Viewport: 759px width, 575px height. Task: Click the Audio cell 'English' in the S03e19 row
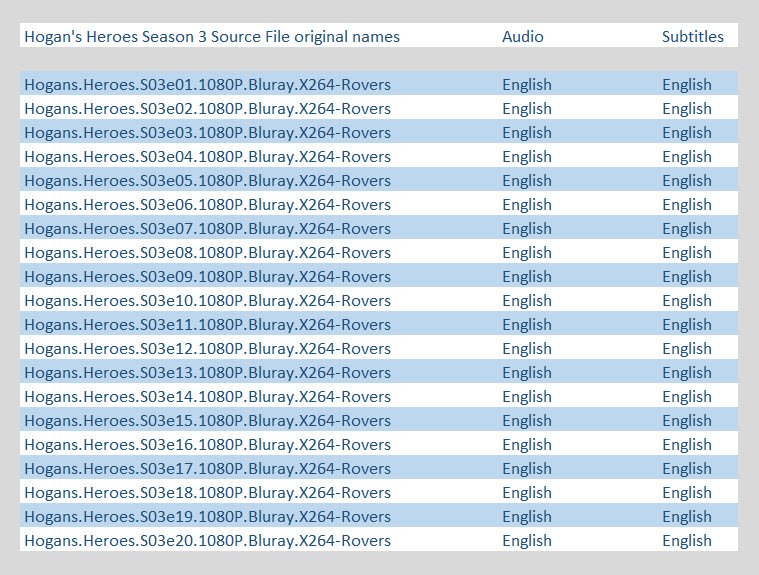(527, 516)
